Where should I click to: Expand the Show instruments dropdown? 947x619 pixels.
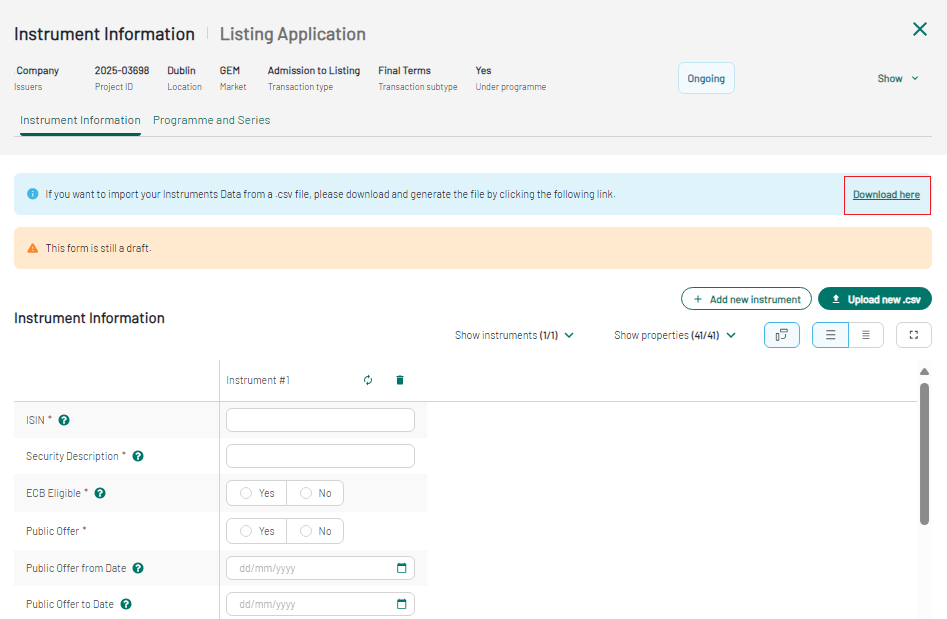[514, 335]
